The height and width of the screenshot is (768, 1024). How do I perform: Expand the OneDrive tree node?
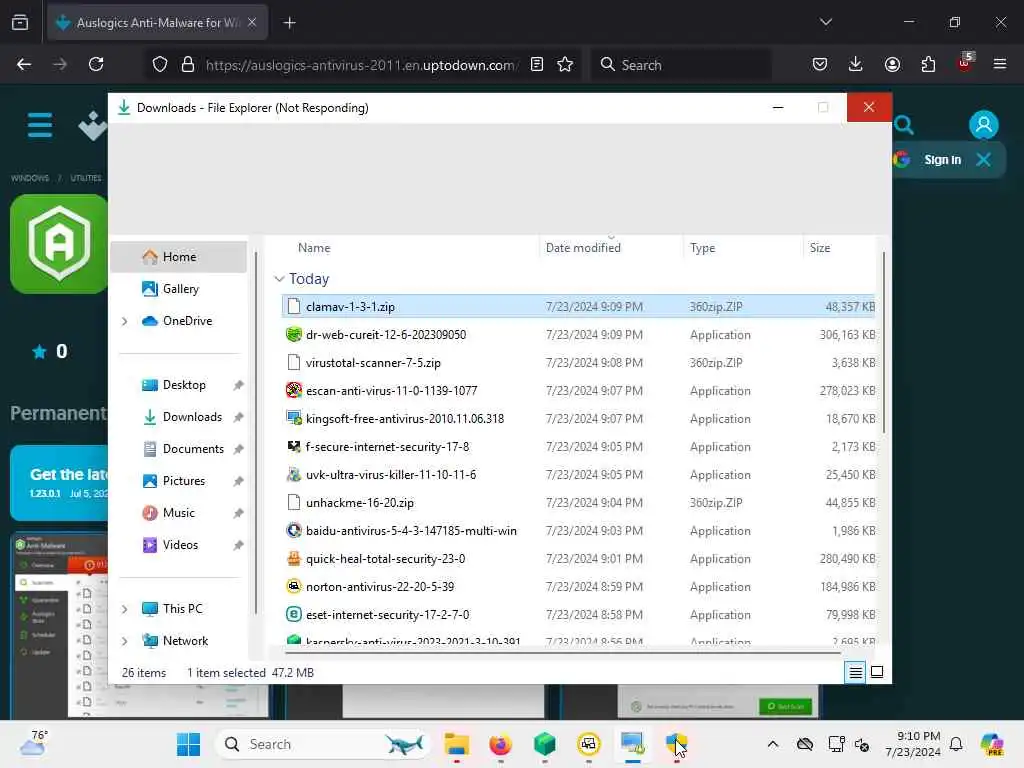(x=125, y=321)
